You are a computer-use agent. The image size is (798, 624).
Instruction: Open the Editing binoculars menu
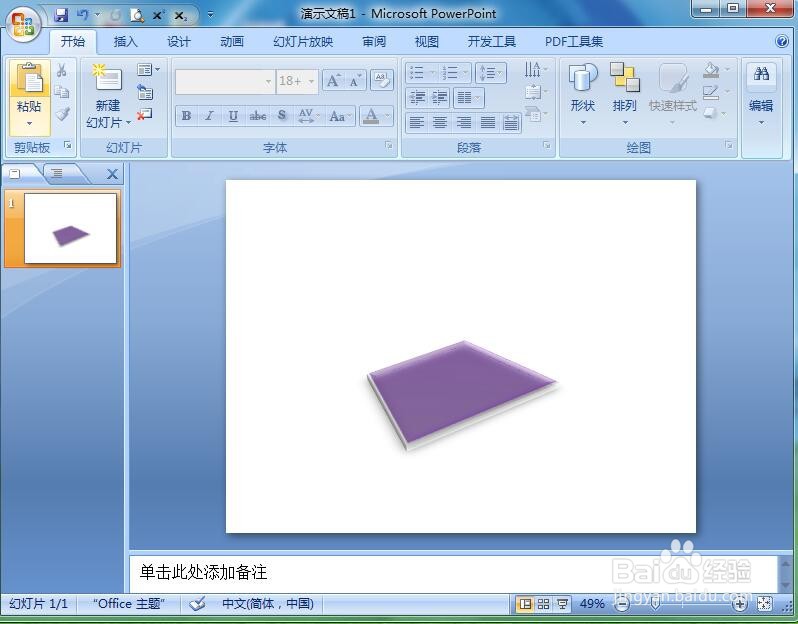(x=761, y=94)
